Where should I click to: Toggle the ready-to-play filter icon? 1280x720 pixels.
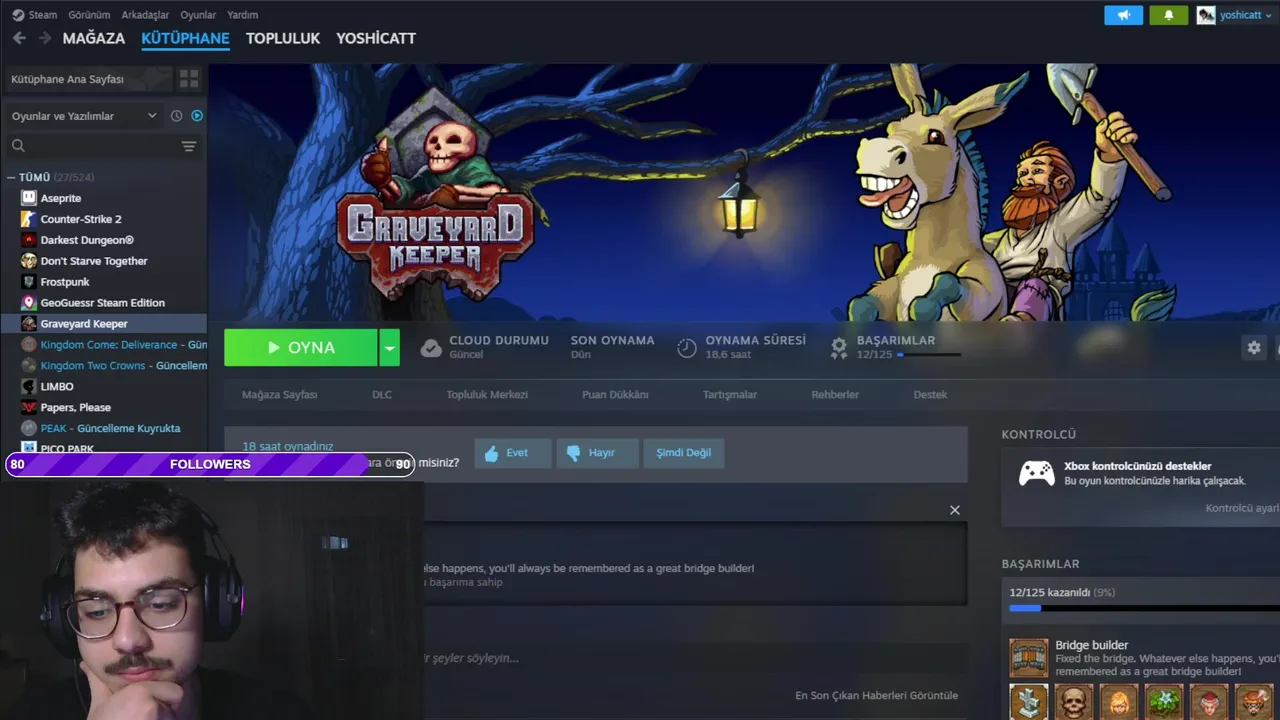[x=197, y=116]
